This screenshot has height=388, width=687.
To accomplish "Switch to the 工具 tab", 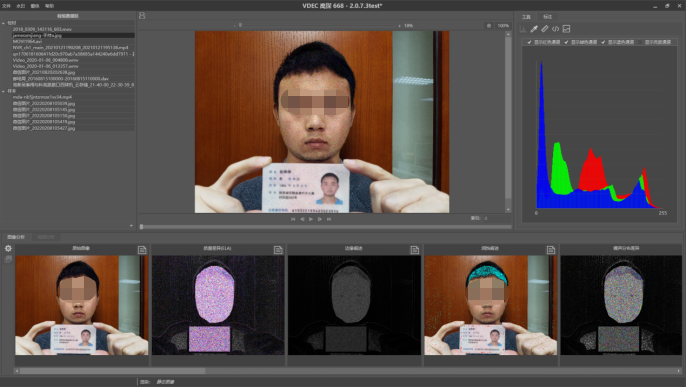I will pyautogui.click(x=526, y=17).
